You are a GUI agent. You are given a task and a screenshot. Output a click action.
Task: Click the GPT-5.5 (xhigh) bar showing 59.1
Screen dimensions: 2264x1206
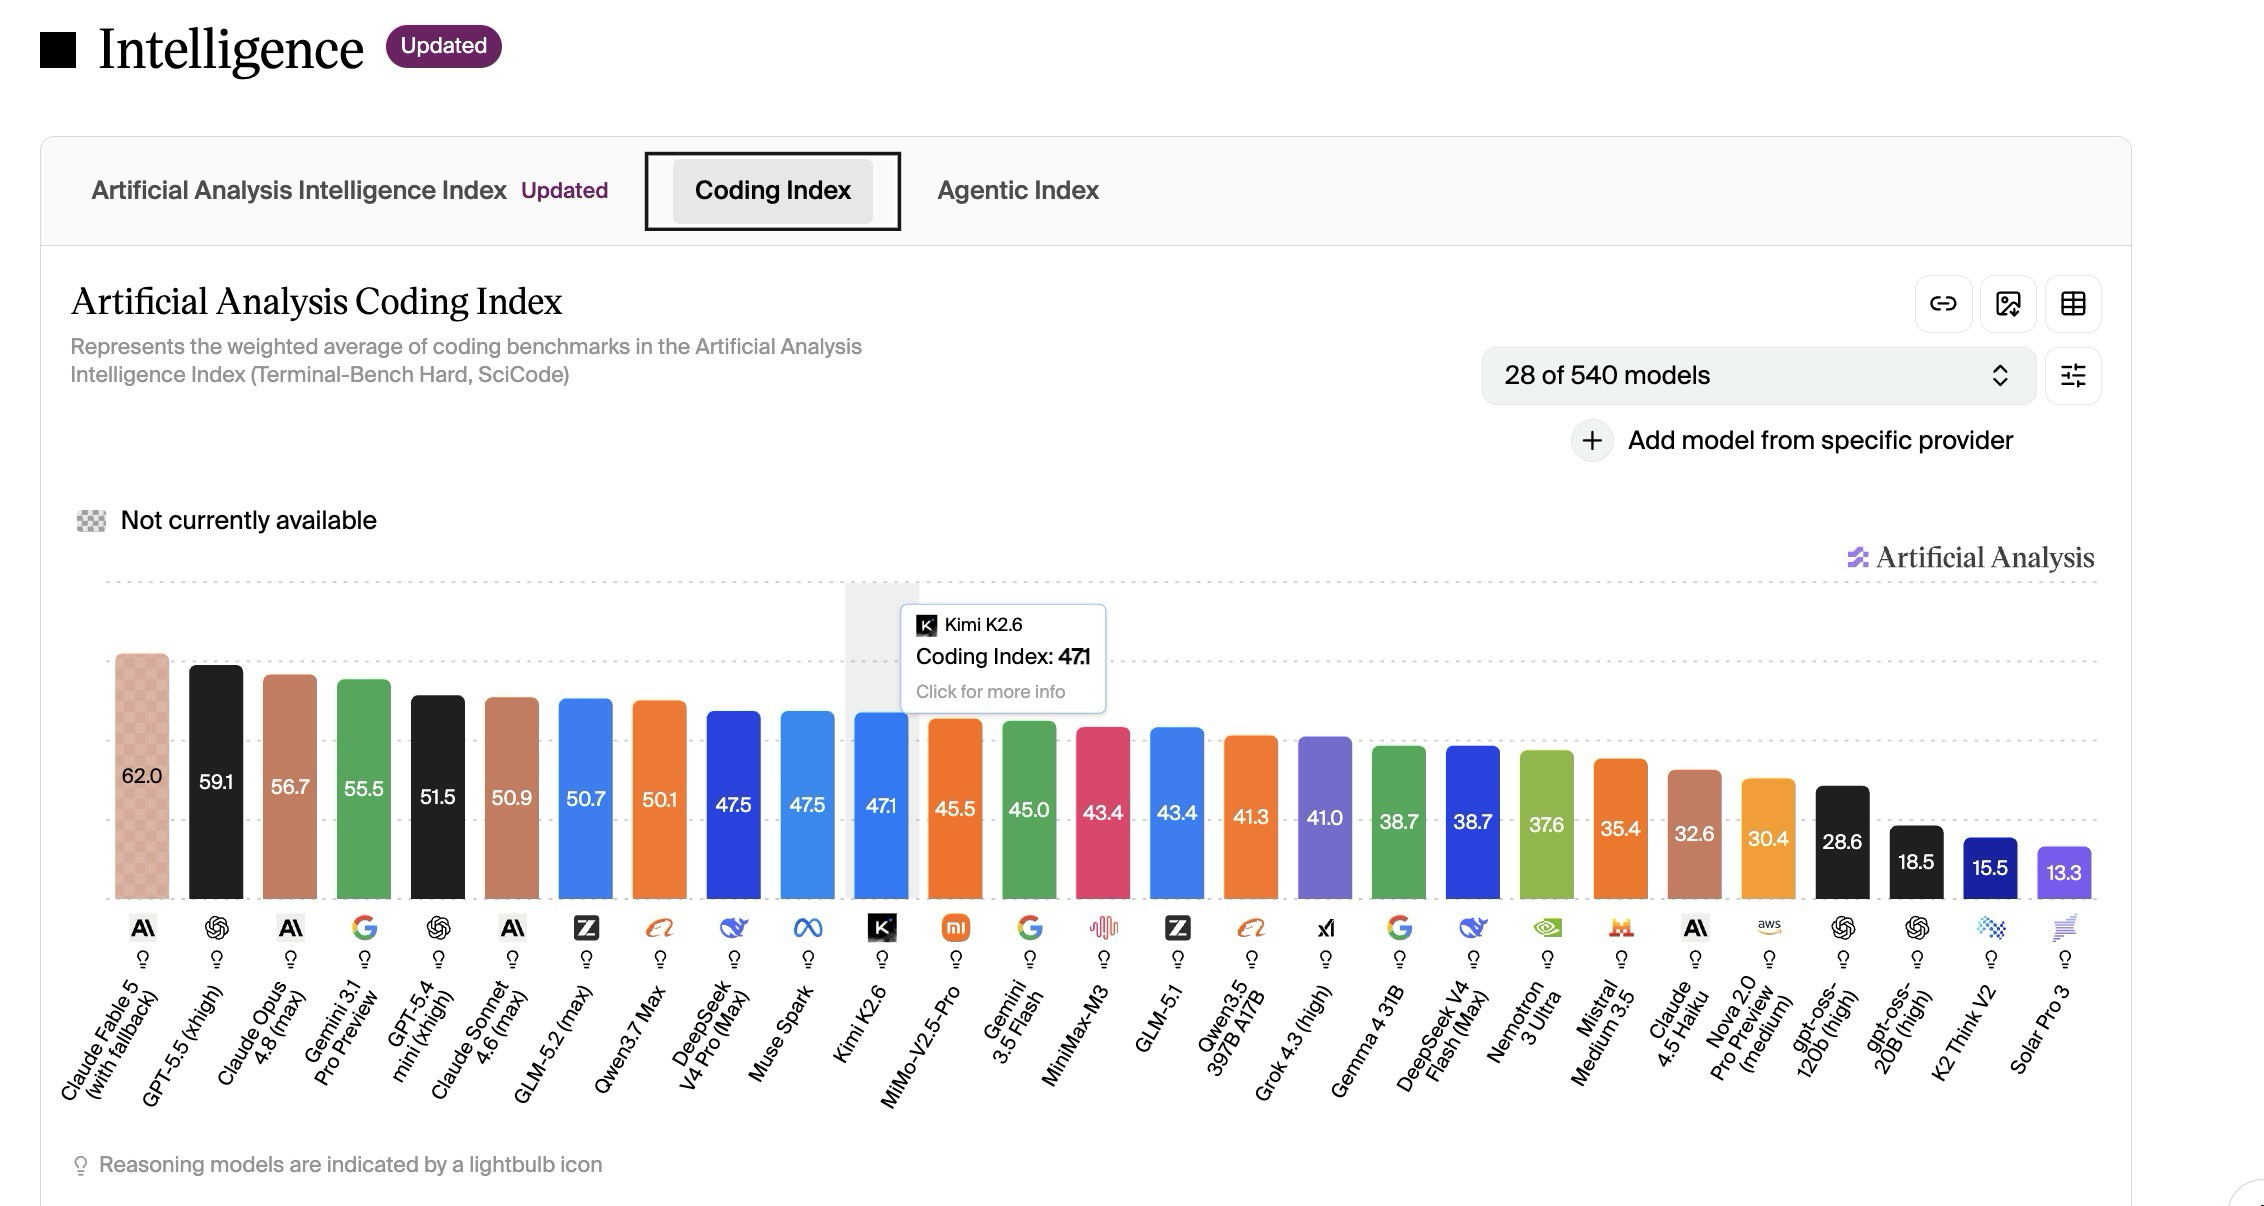point(216,782)
